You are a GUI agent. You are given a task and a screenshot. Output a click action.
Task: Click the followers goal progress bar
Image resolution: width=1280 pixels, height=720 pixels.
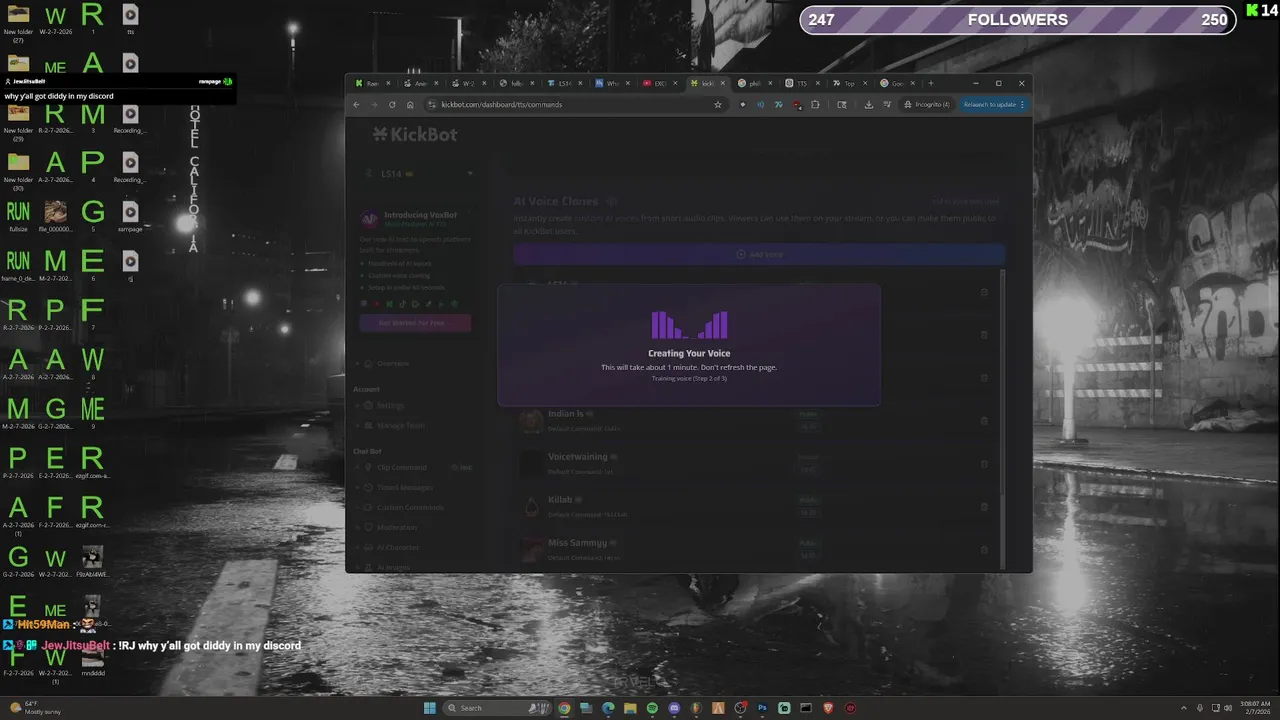[1018, 20]
